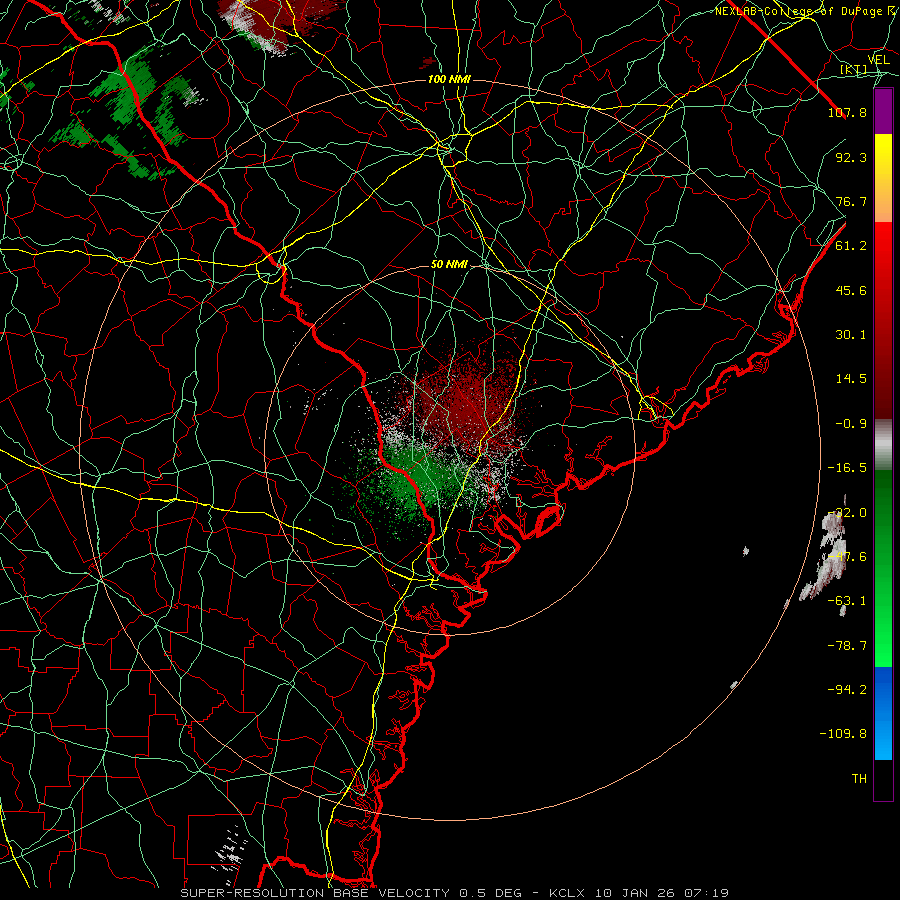
Task: Click the [KT] units label
Action: (854, 70)
